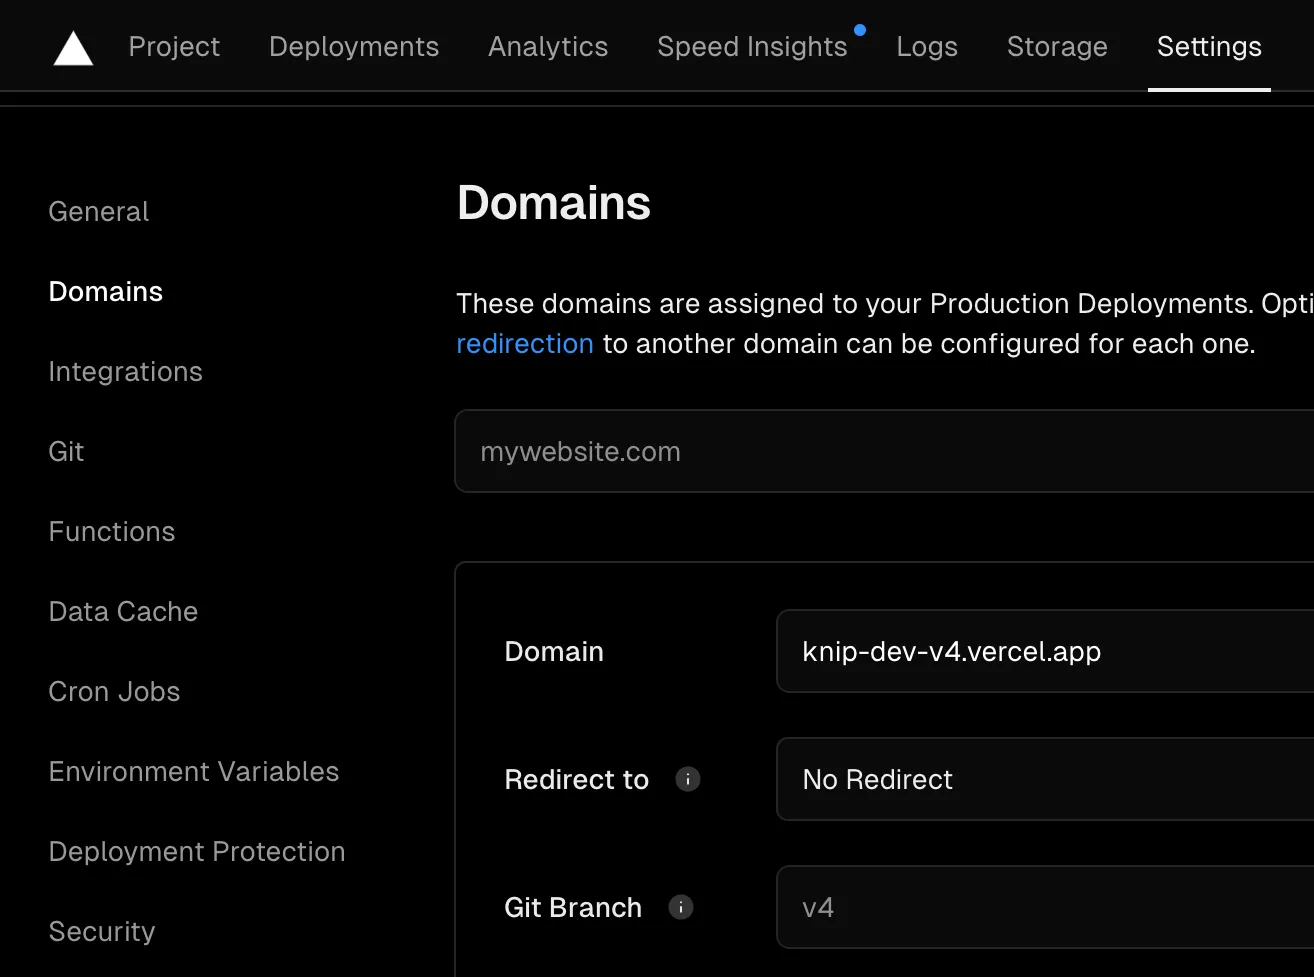Go to the Speed Insights tab
1314x977 pixels.
[x=752, y=46]
